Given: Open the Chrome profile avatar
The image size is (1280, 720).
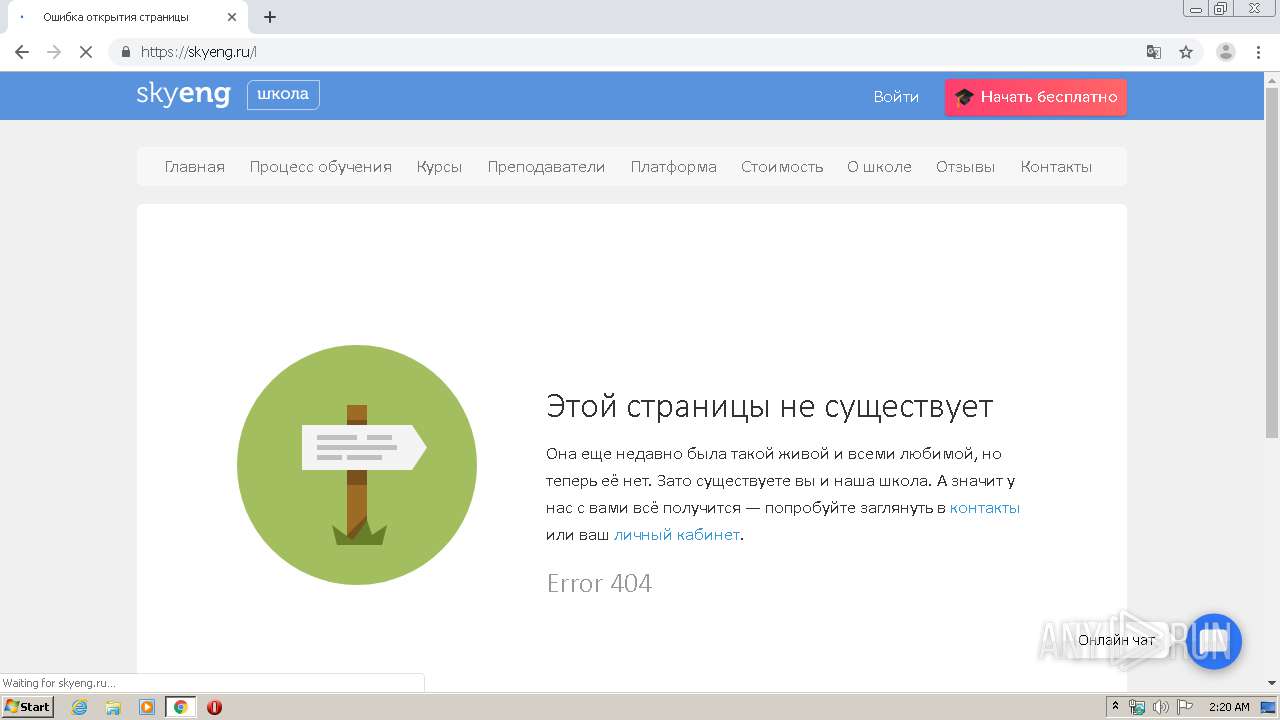Looking at the screenshot, I should [x=1226, y=52].
